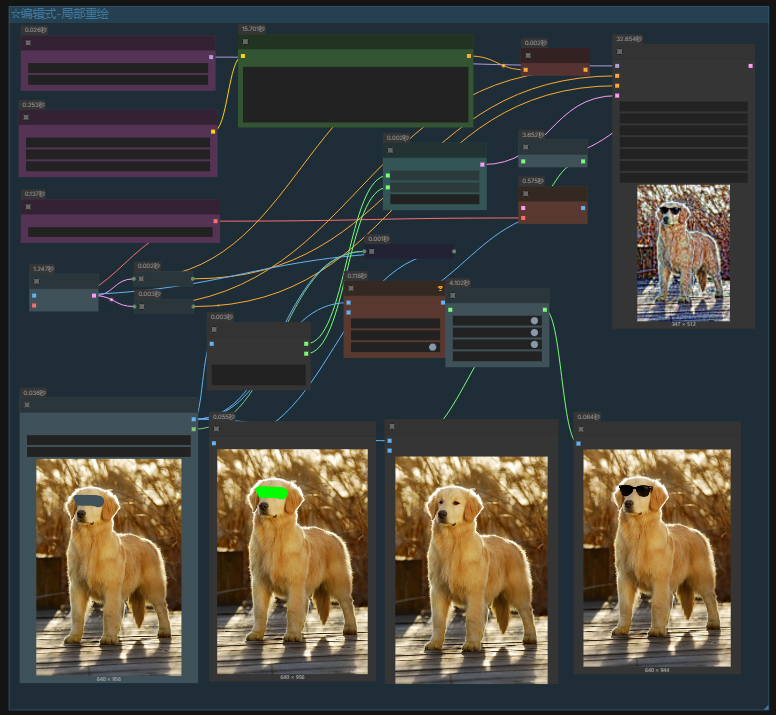
Task: Click the first widget row in the 32.854秒 sampler node
Action: click(683, 106)
